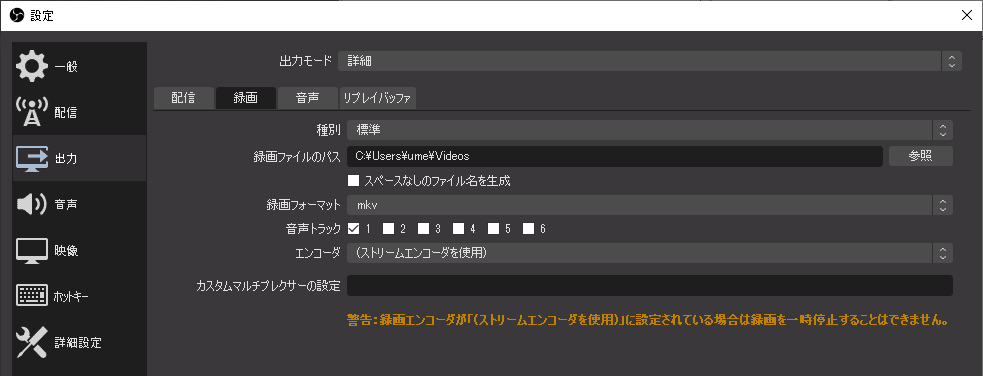Open the 音声 speaker icon in the sidebar
The width and height of the screenshot is (983, 376).
pyautogui.click(x=31, y=204)
